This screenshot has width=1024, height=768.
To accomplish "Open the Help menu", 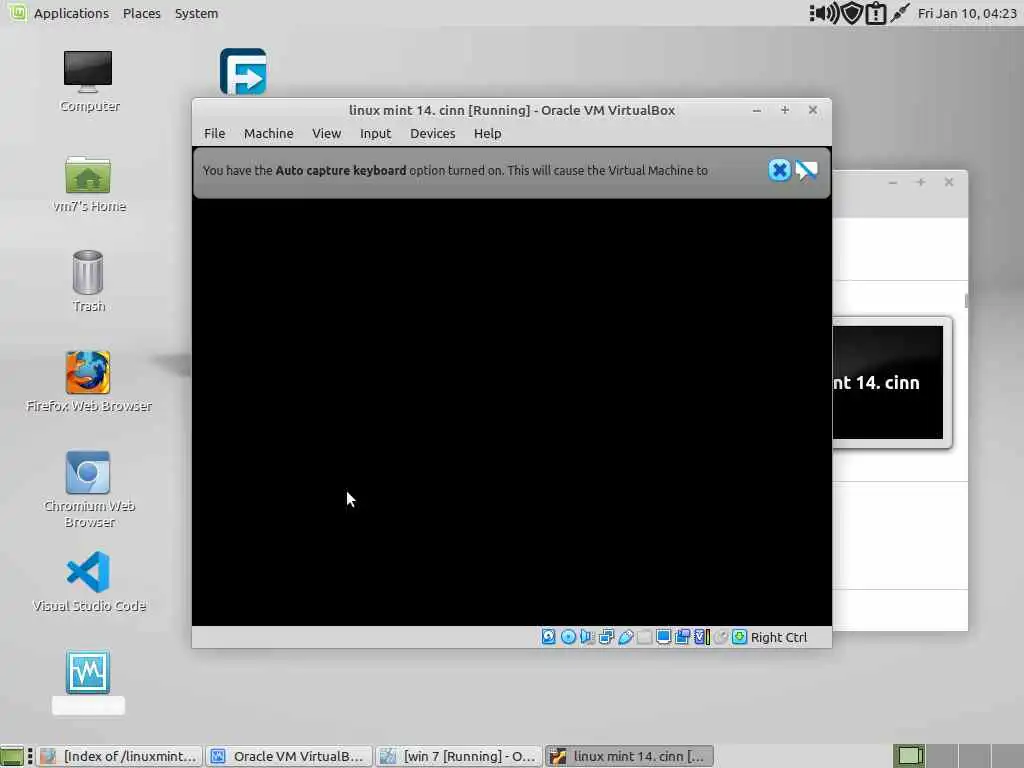I will coord(487,133).
